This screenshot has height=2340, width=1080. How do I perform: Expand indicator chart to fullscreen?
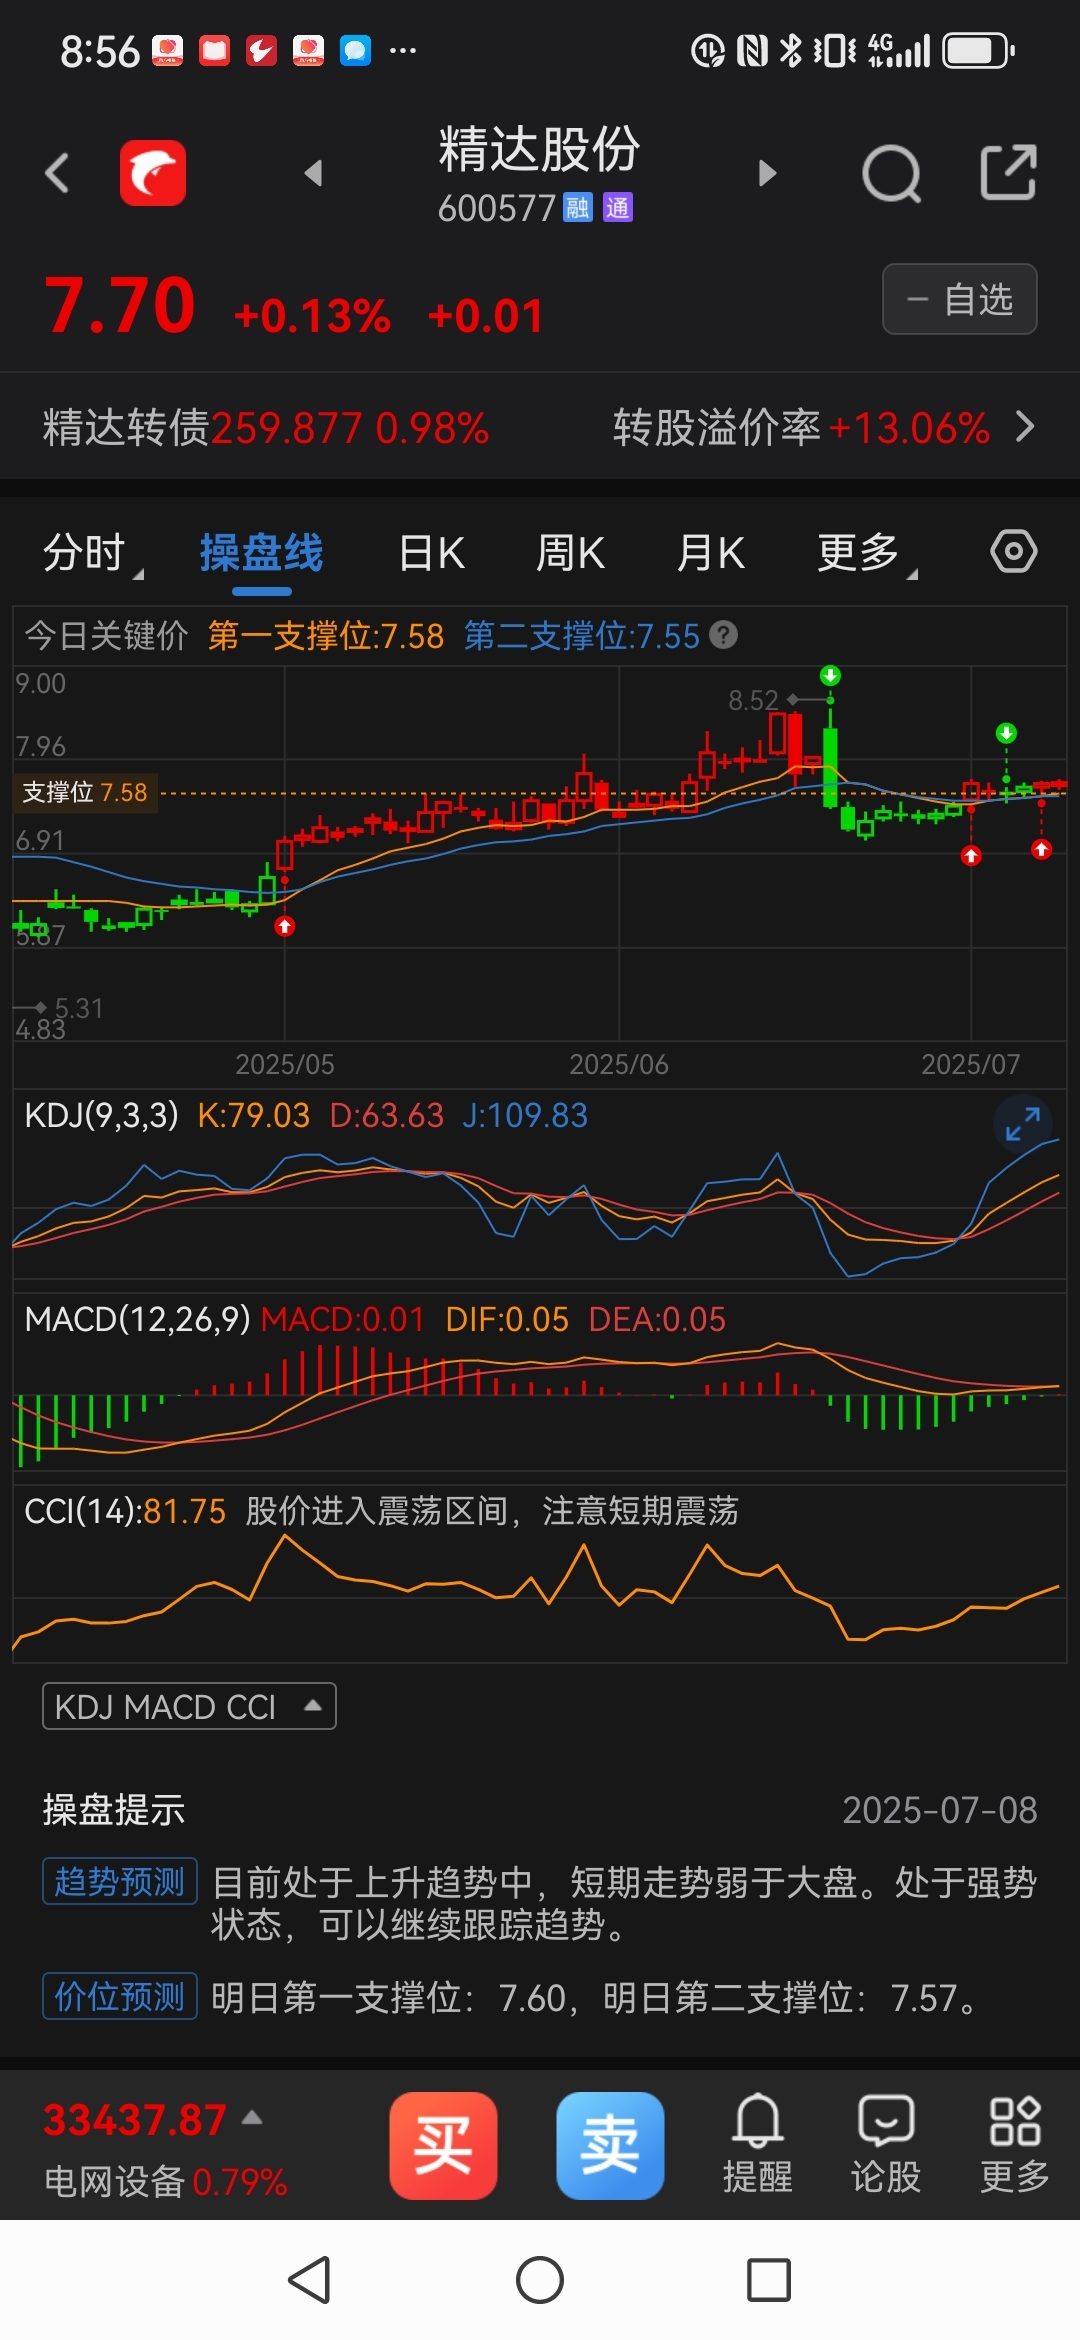coord(1023,1124)
